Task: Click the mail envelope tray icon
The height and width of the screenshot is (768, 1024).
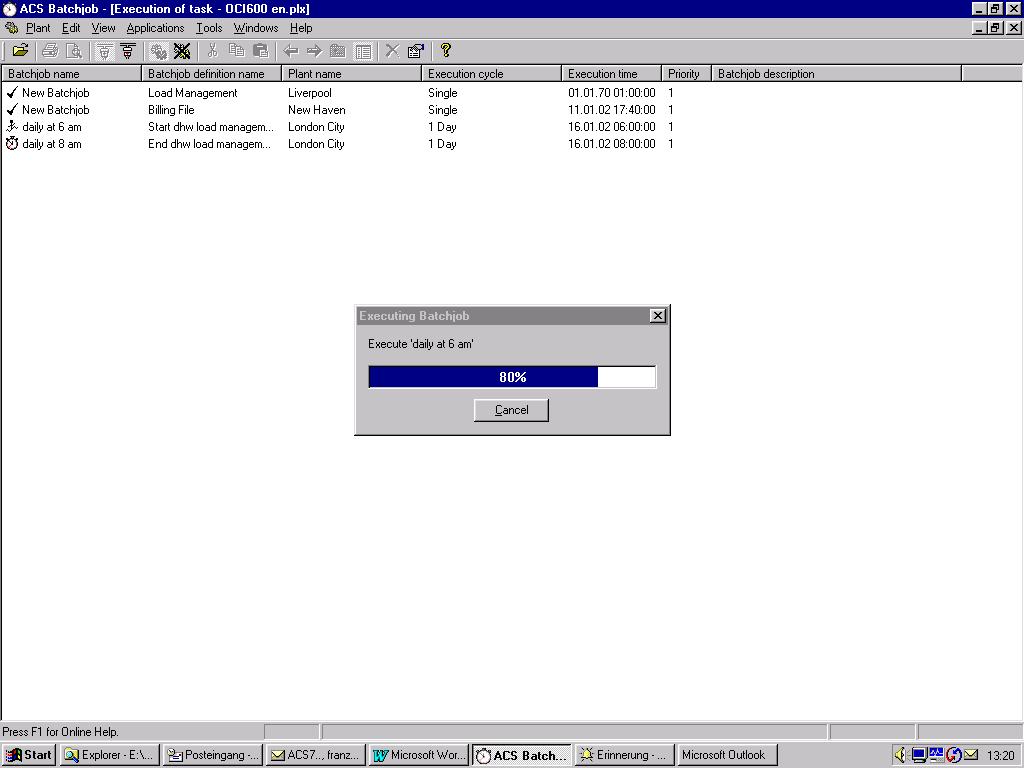Action: [971, 755]
